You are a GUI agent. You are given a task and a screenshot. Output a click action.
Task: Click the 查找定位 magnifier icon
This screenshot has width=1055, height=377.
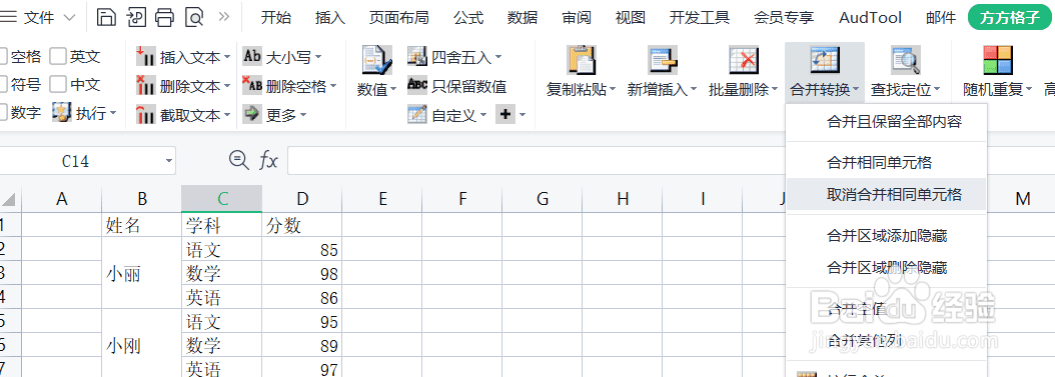pos(906,60)
